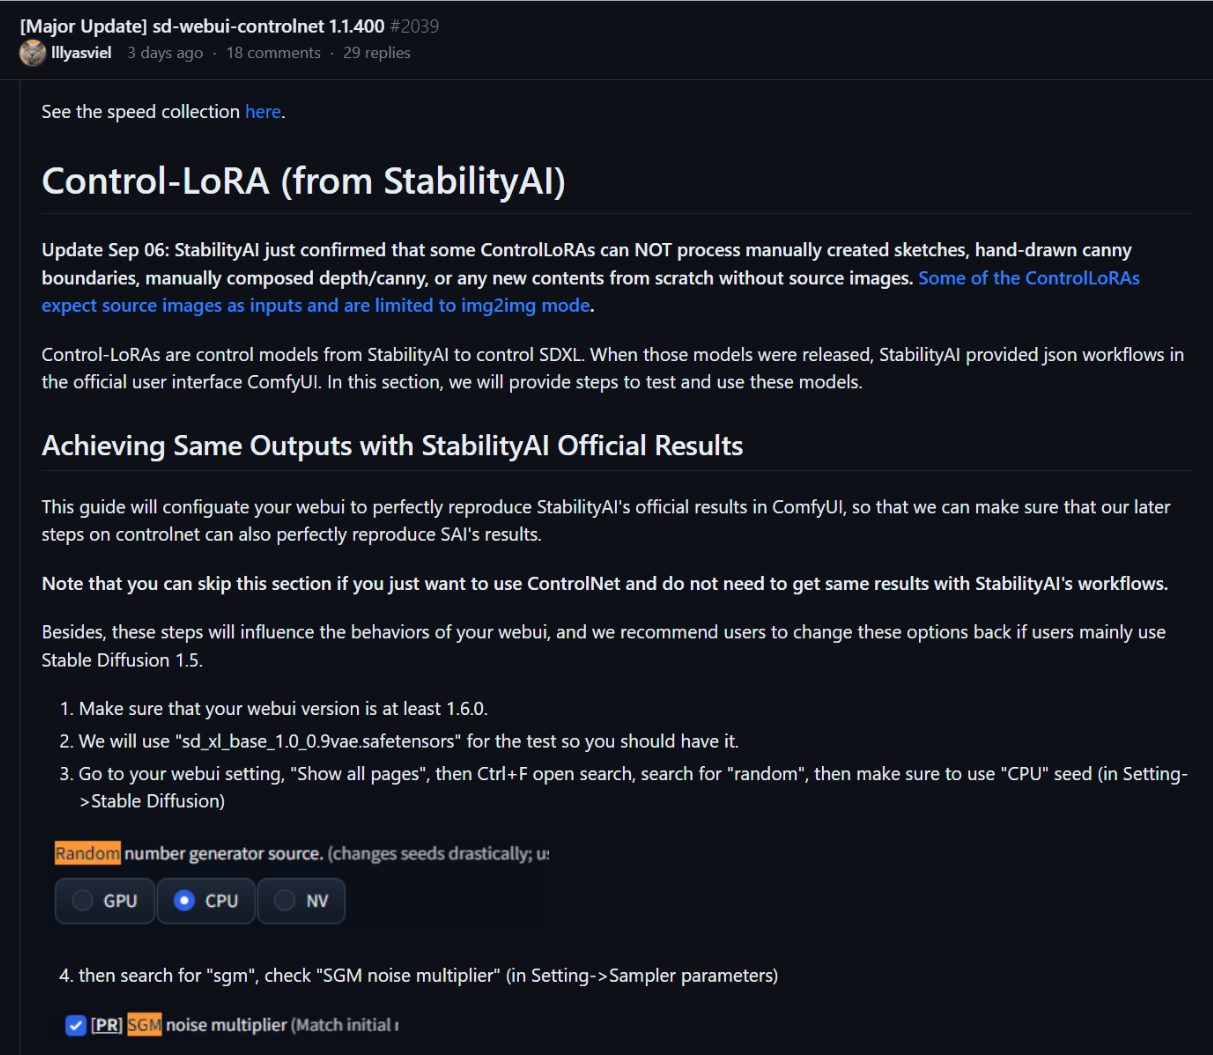The width and height of the screenshot is (1213, 1055).
Task: Select the NV random number generator source
Action: (x=301, y=900)
